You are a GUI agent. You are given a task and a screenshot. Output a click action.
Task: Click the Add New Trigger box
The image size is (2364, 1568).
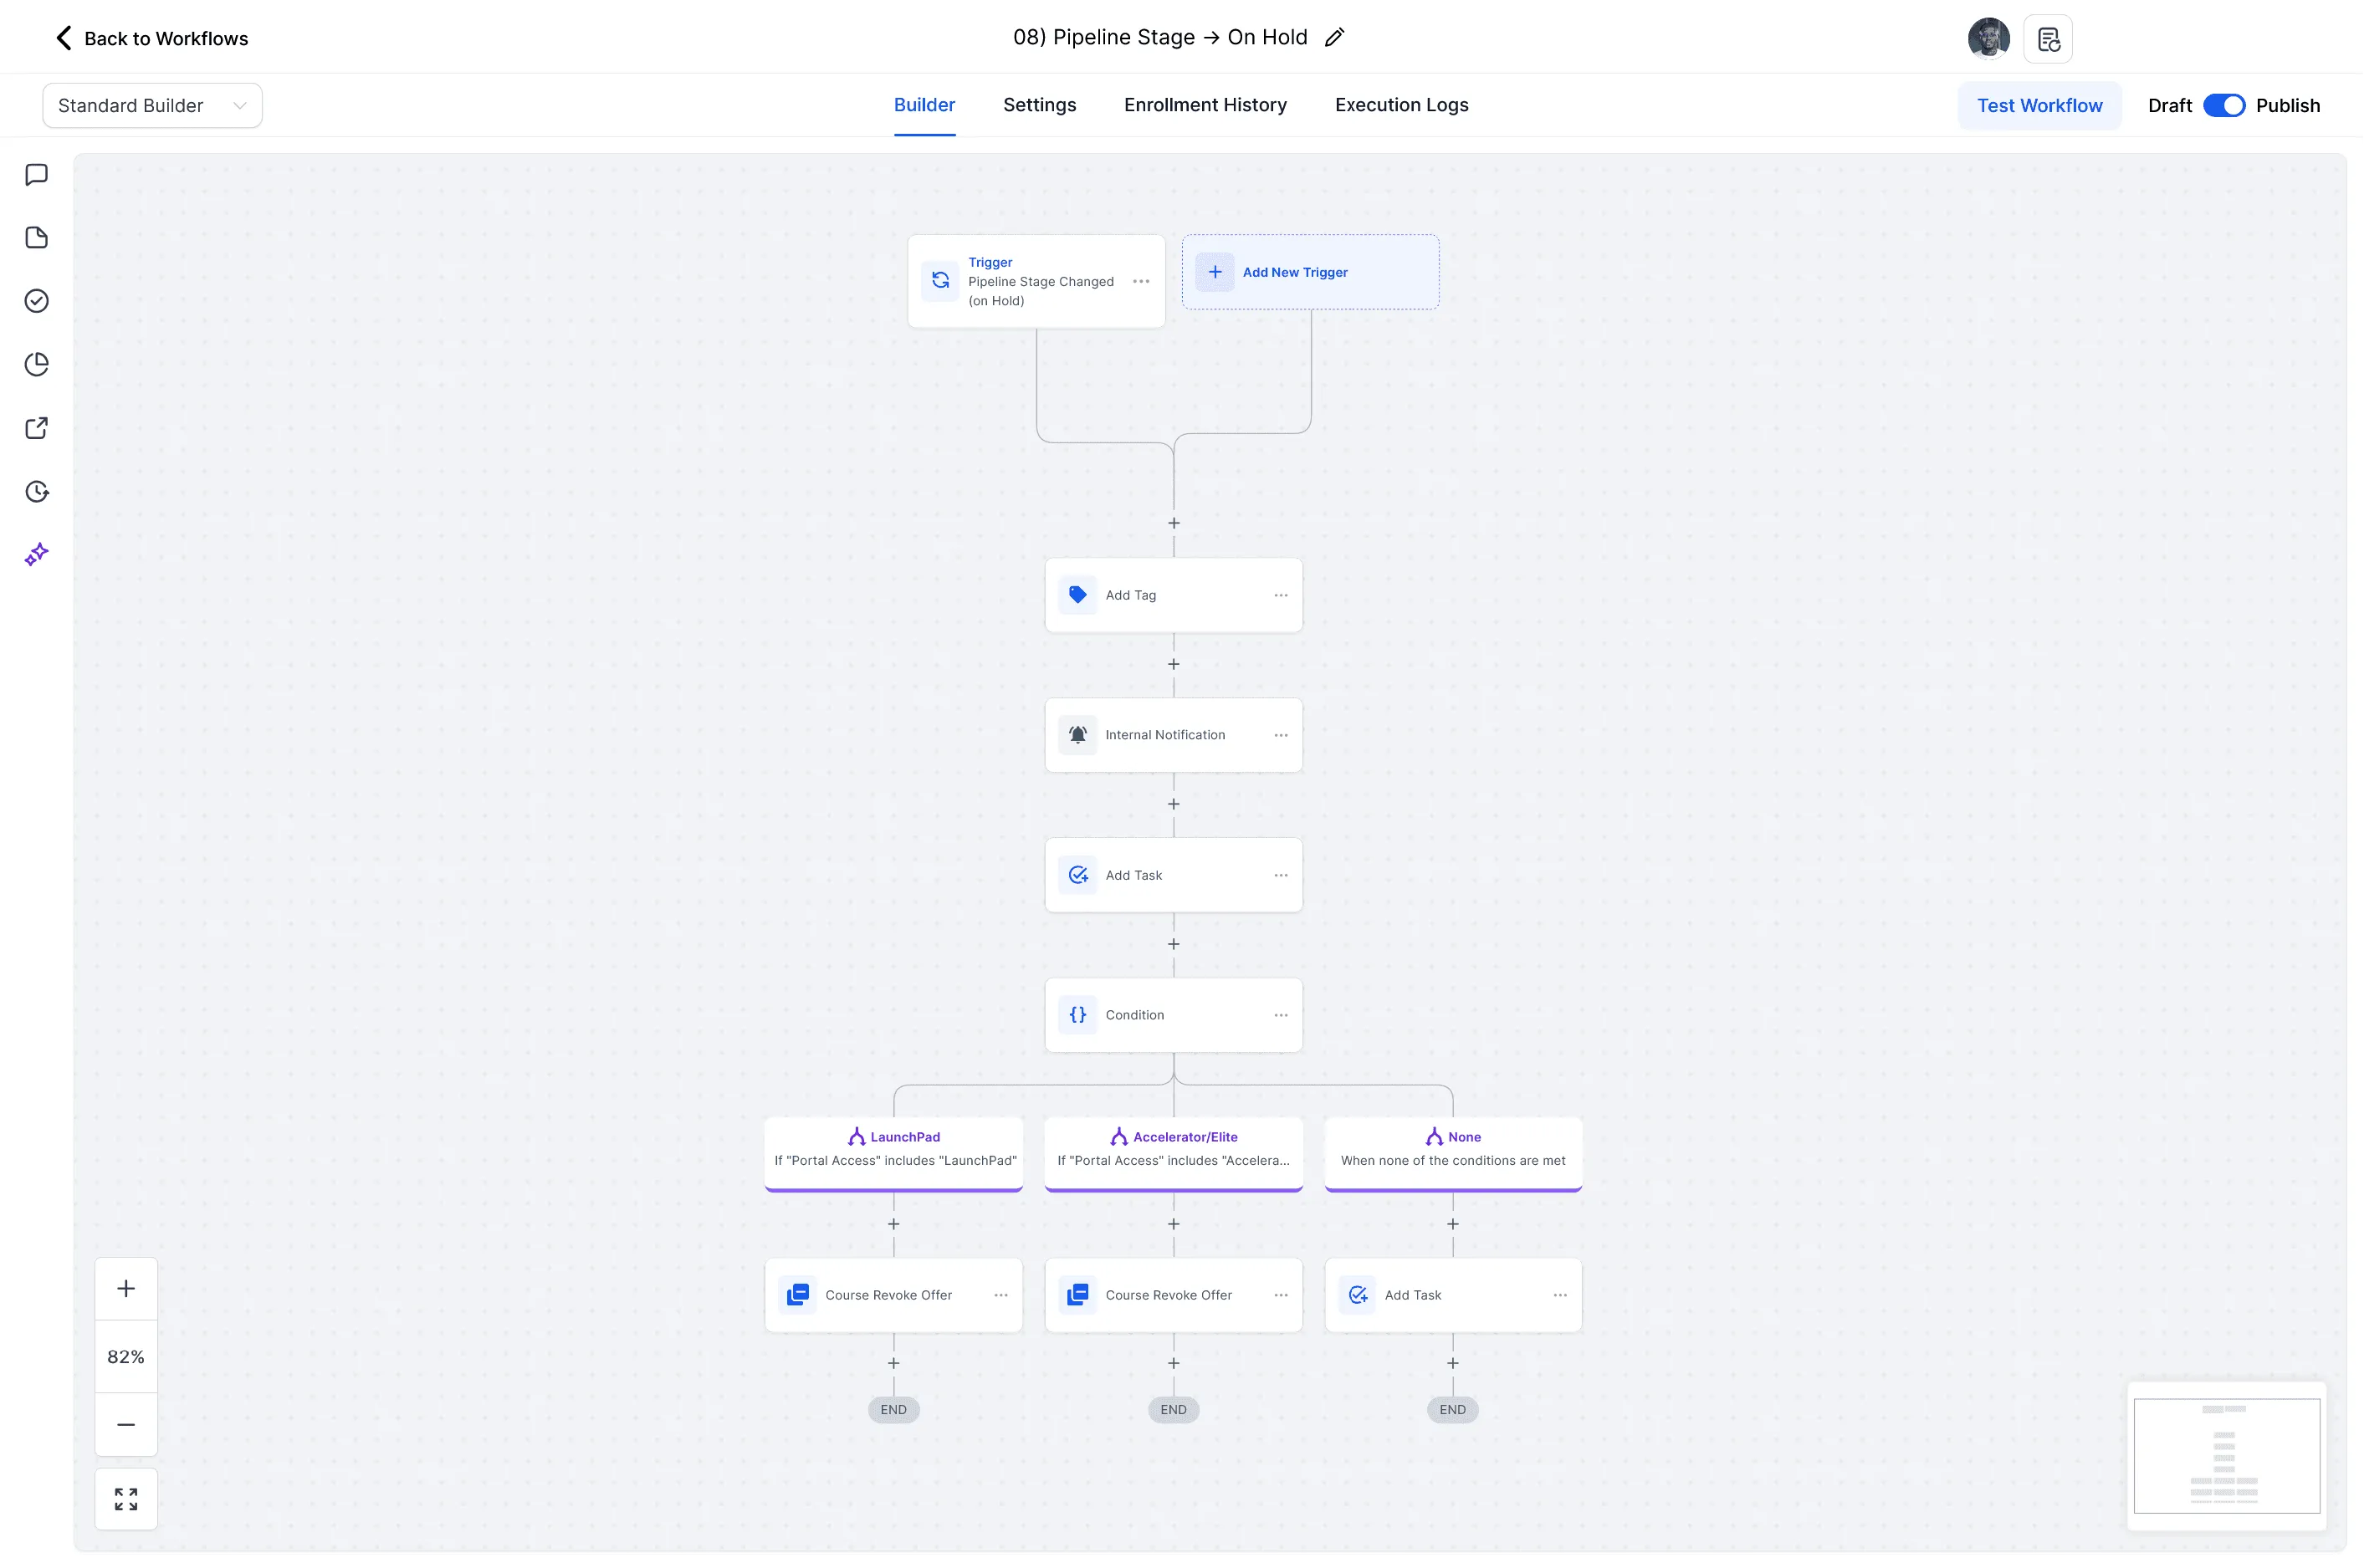click(x=1310, y=272)
